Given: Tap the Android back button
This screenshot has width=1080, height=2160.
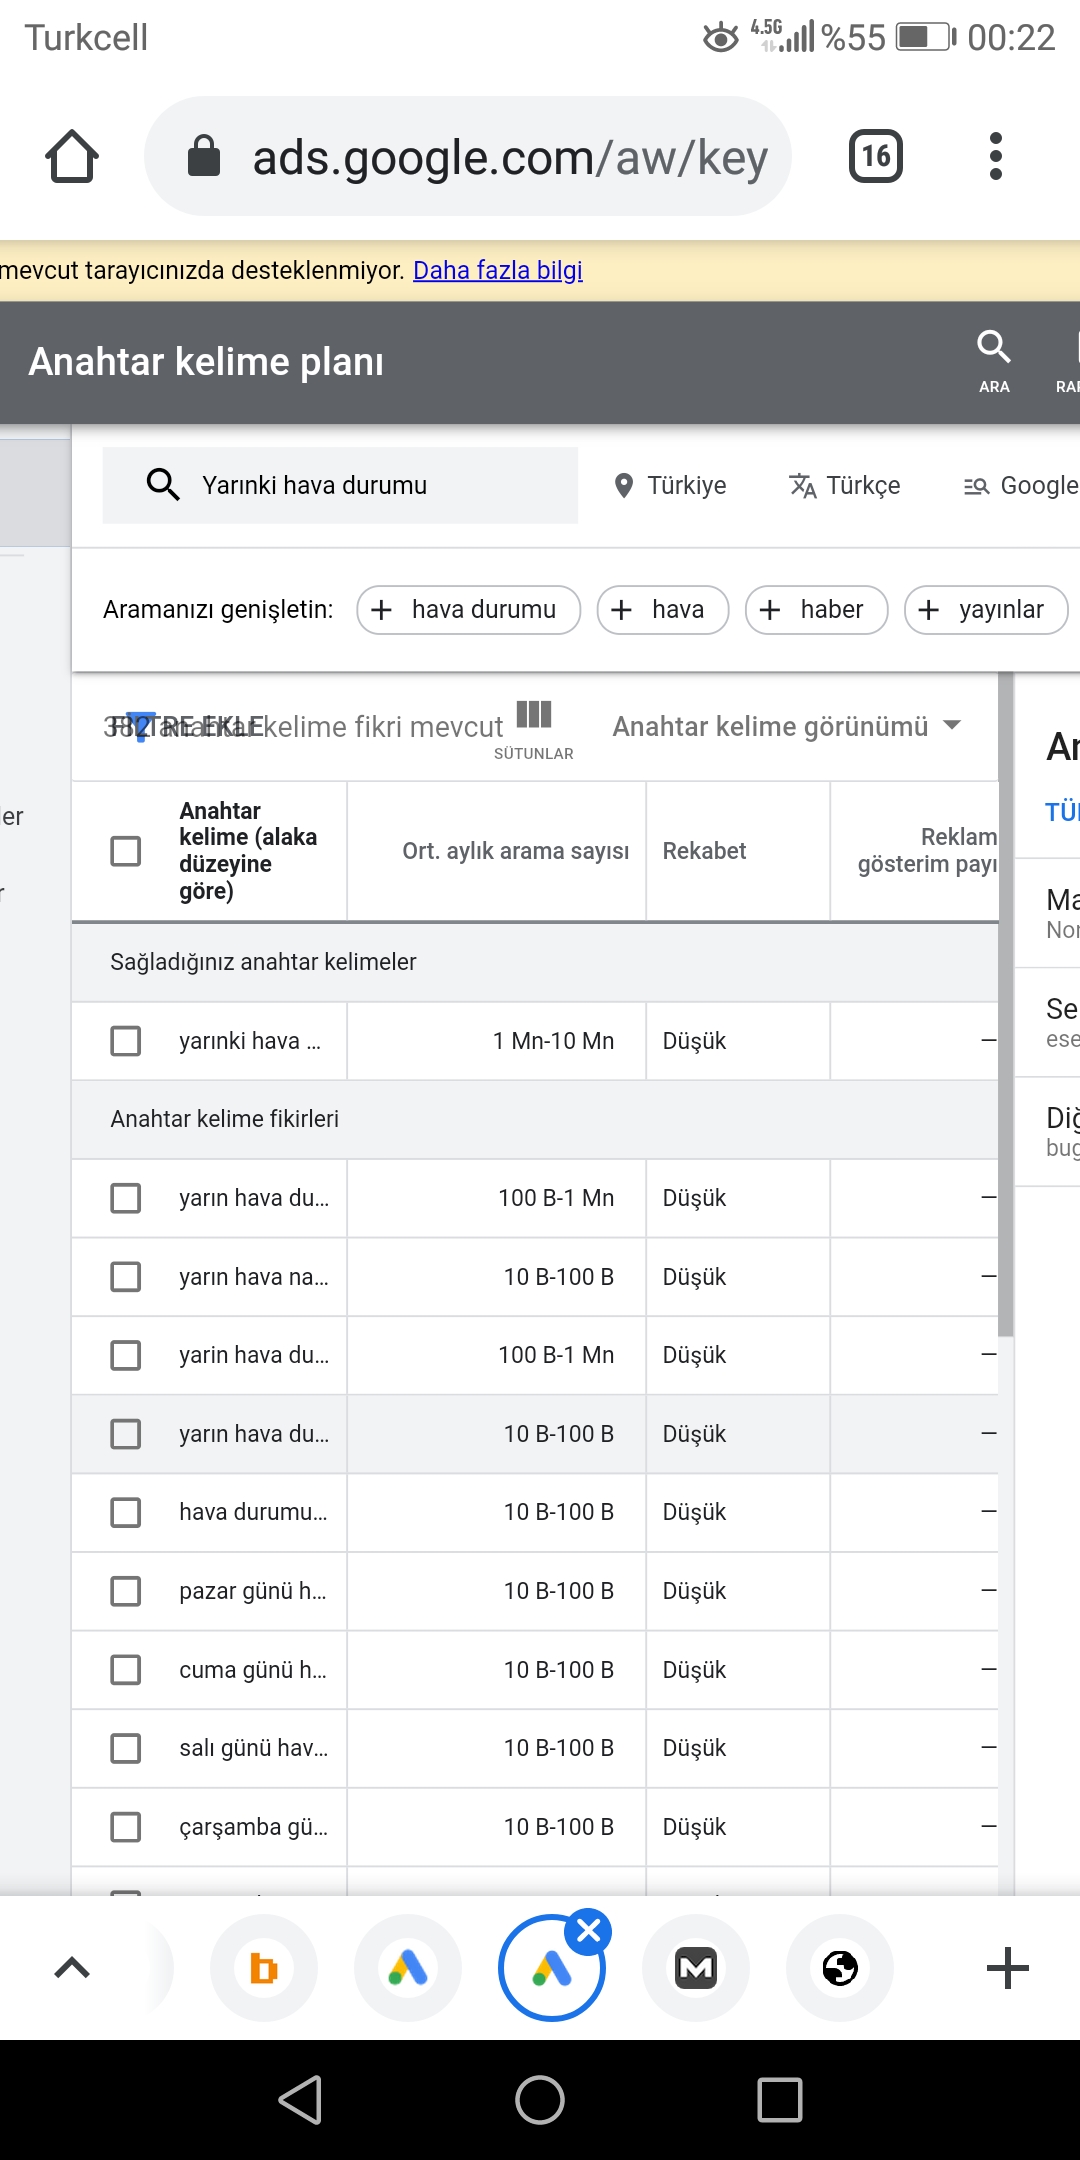Looking at the screenshot, I should click(300, 2099).
